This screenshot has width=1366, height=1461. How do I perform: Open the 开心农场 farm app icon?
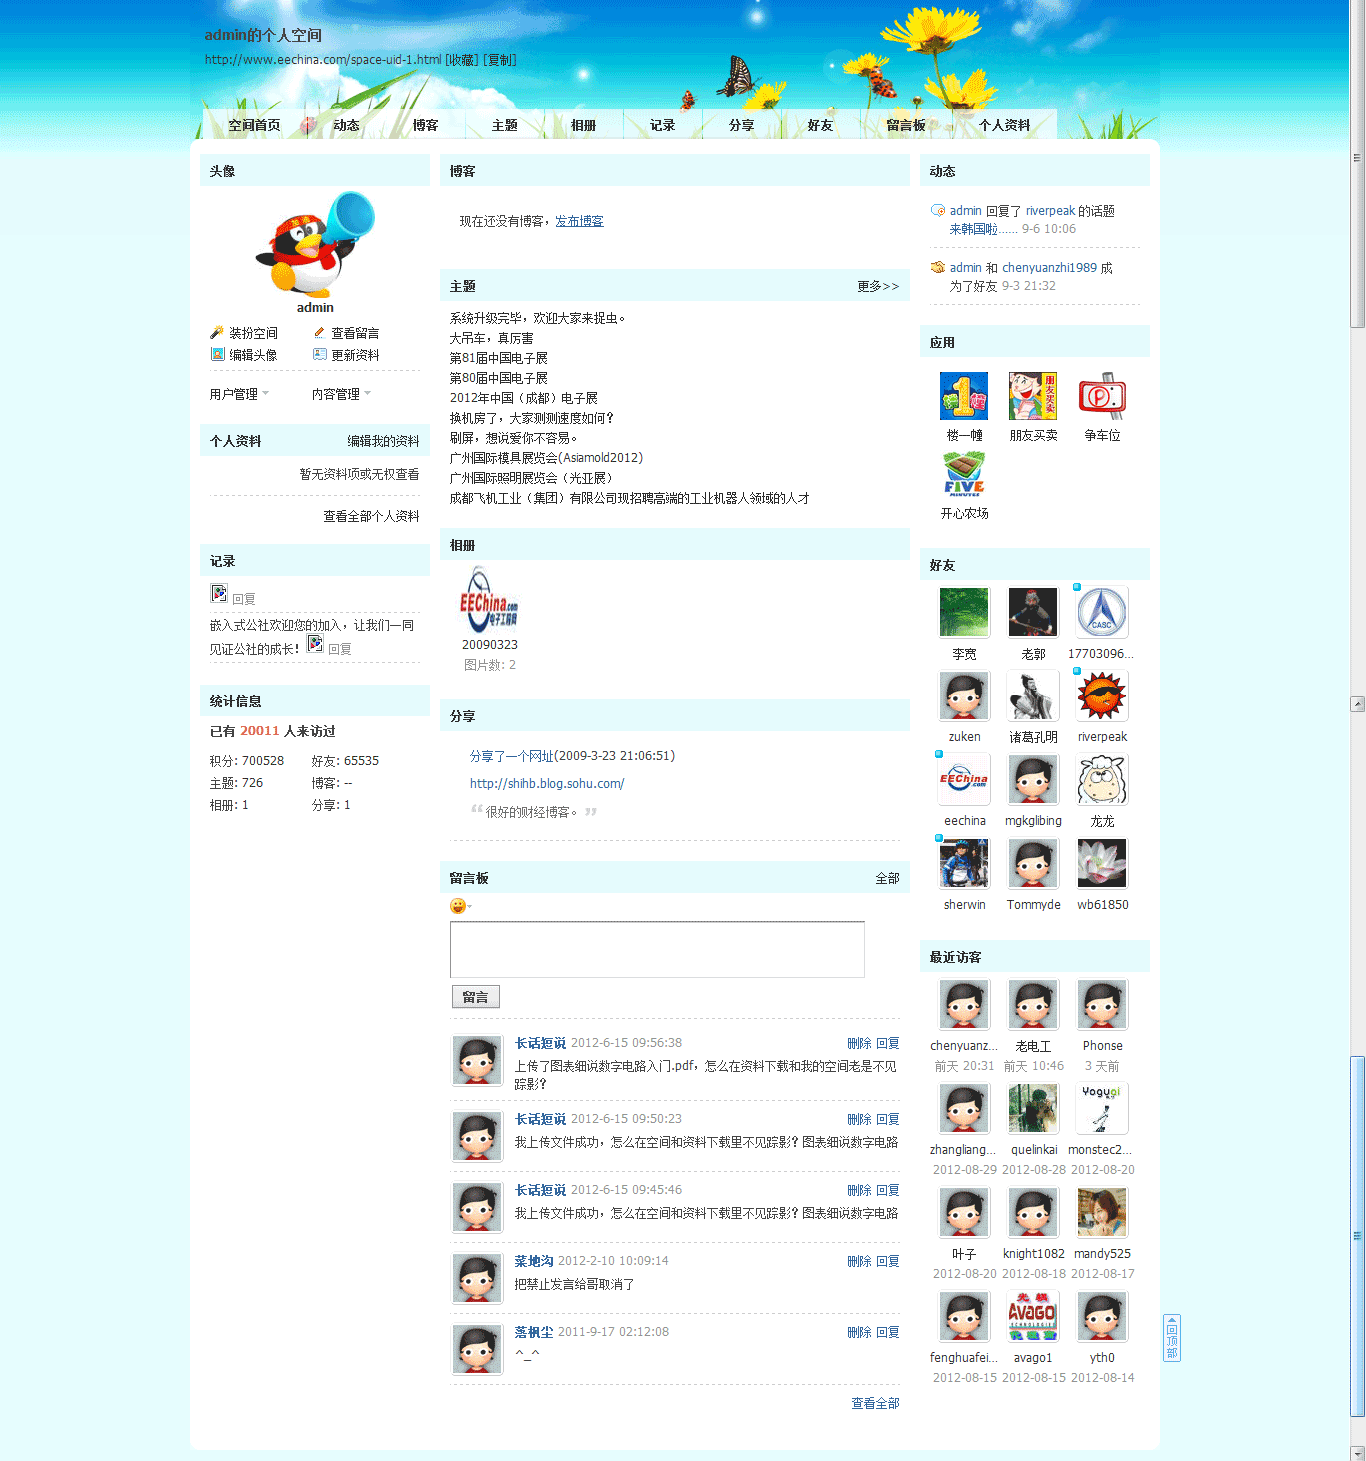point(963,474)
